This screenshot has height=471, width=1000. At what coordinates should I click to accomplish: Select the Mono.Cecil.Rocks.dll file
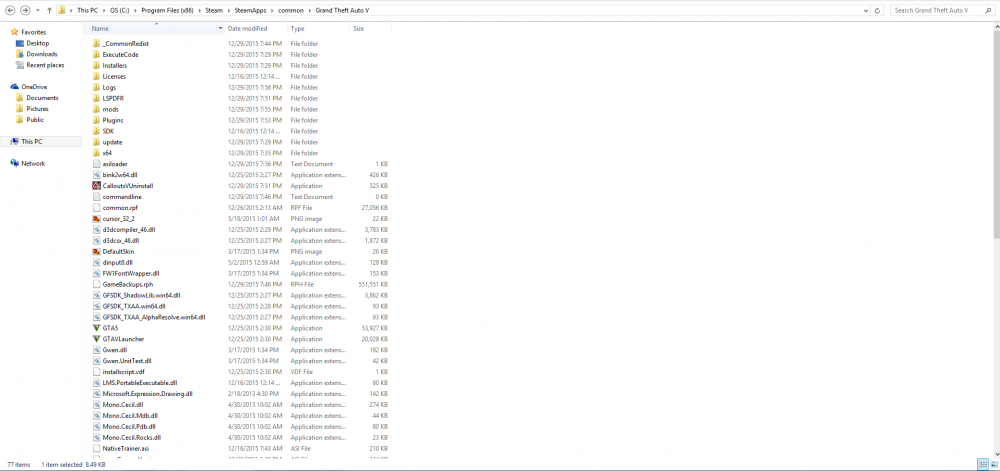click(x=131, y=437)
